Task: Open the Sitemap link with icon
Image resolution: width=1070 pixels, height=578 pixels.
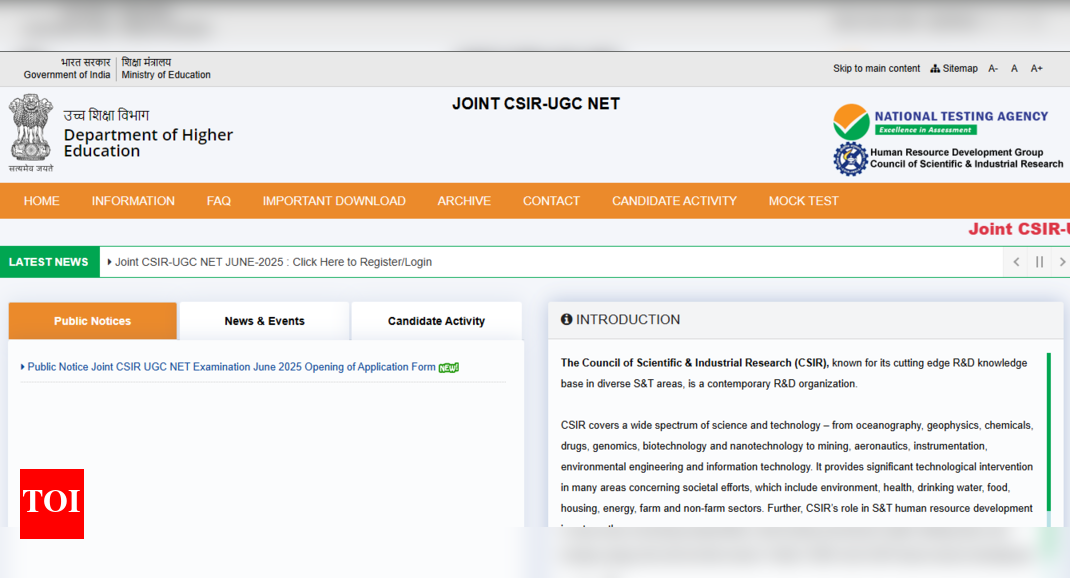Action: [x=954, y=69]
